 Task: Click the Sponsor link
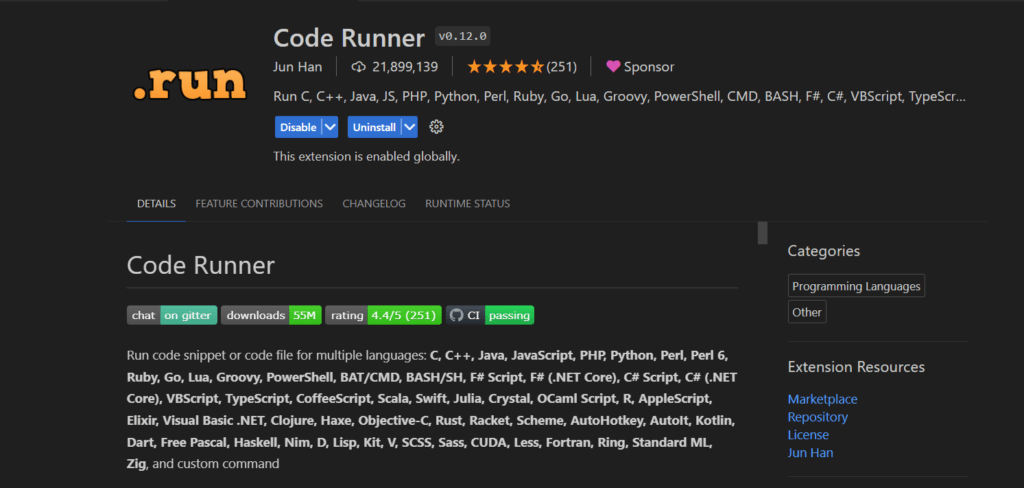click(648, 67)
